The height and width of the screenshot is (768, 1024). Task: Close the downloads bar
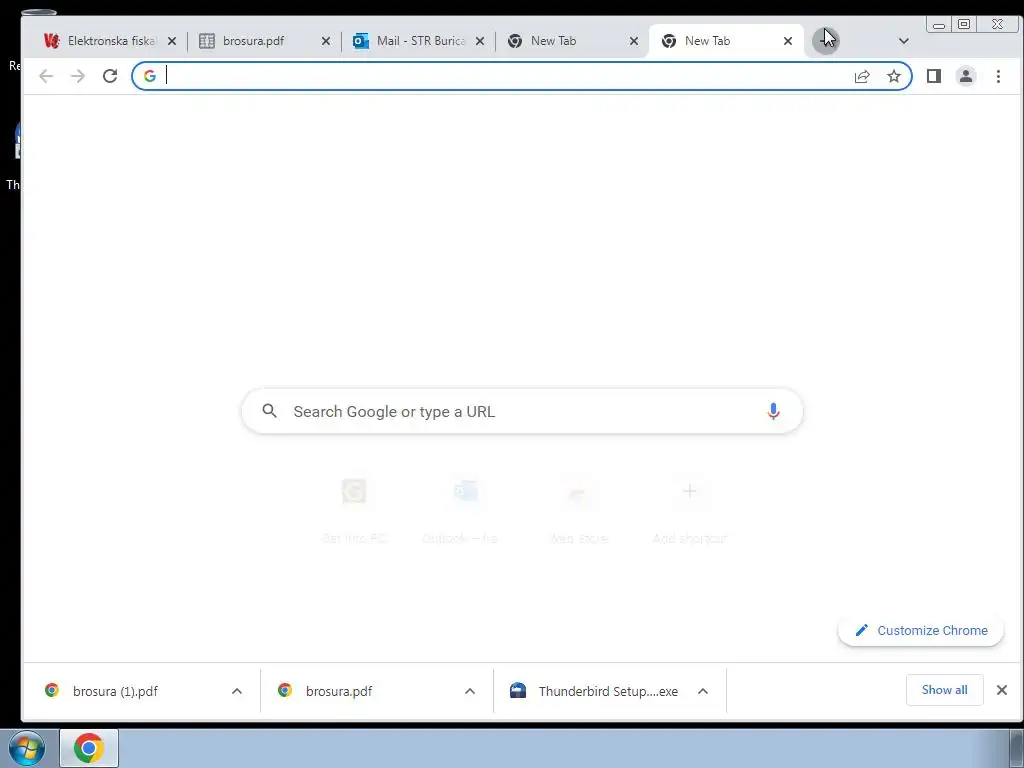click(1002, 690)
